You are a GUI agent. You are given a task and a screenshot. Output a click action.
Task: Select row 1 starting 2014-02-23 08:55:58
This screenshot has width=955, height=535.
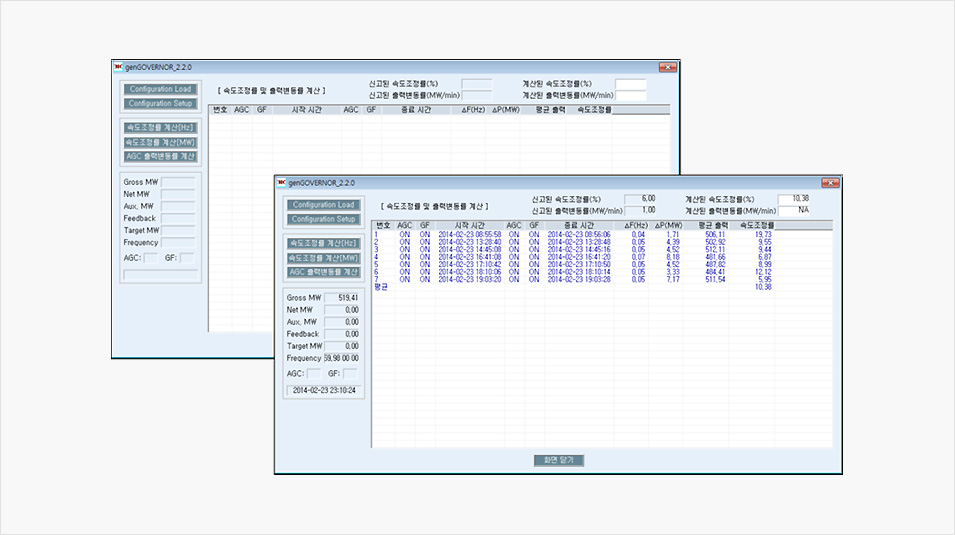point(469,234)
